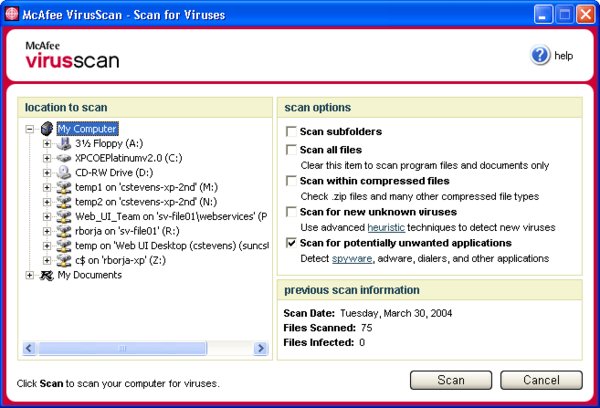Uncheck Scan for potentially unwanted applications
The width and height of the screenshot is (600, 408).
point(291,243)
